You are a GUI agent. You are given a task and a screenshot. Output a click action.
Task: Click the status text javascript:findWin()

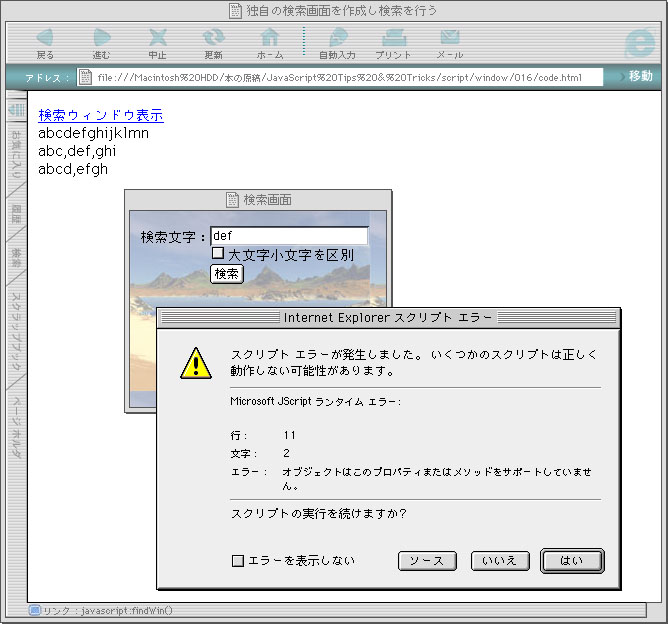[127, 610]
